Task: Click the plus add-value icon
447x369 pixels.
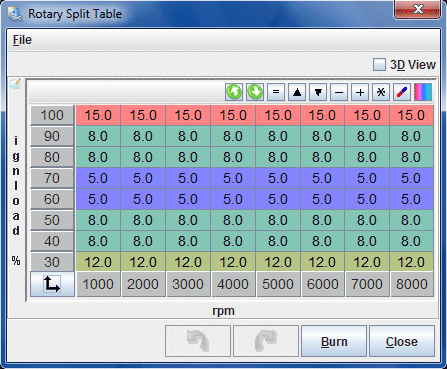Action: click(x=360, y=92)
